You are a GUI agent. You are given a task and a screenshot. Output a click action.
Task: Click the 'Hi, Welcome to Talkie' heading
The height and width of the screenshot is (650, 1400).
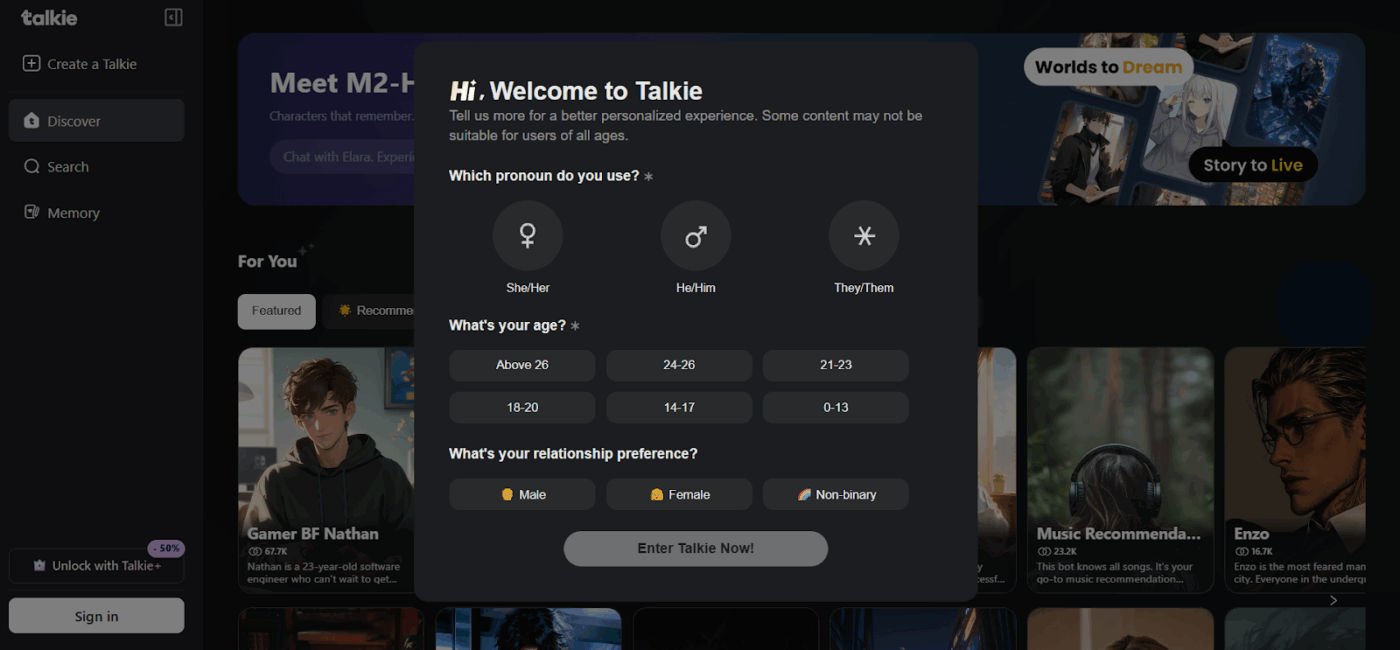click(x=576, y=91)
